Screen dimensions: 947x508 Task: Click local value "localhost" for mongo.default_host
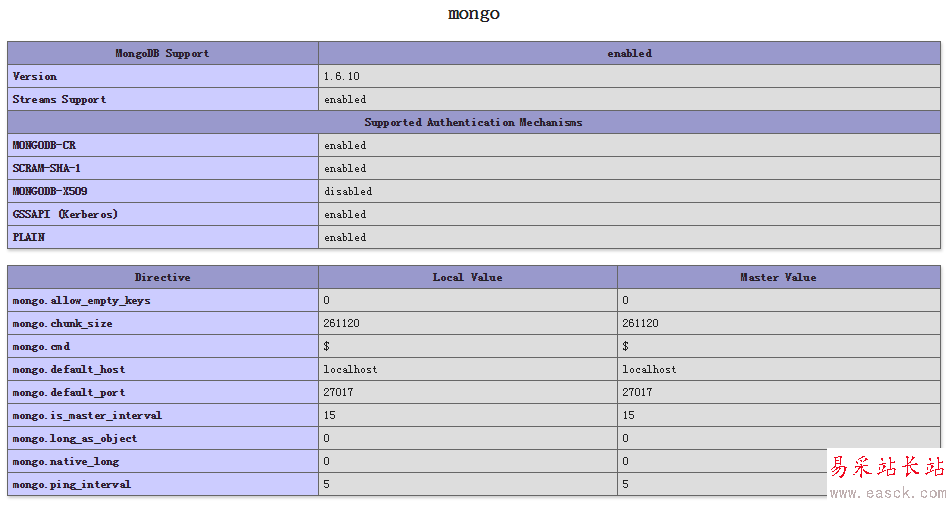pos(350,369)
